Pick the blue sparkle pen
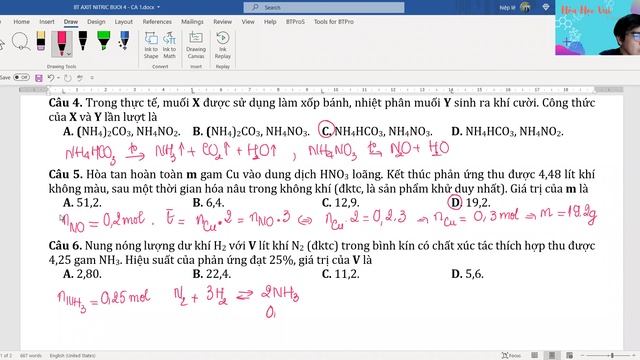This screenshot has width=640, height=360. coord(124,41)
